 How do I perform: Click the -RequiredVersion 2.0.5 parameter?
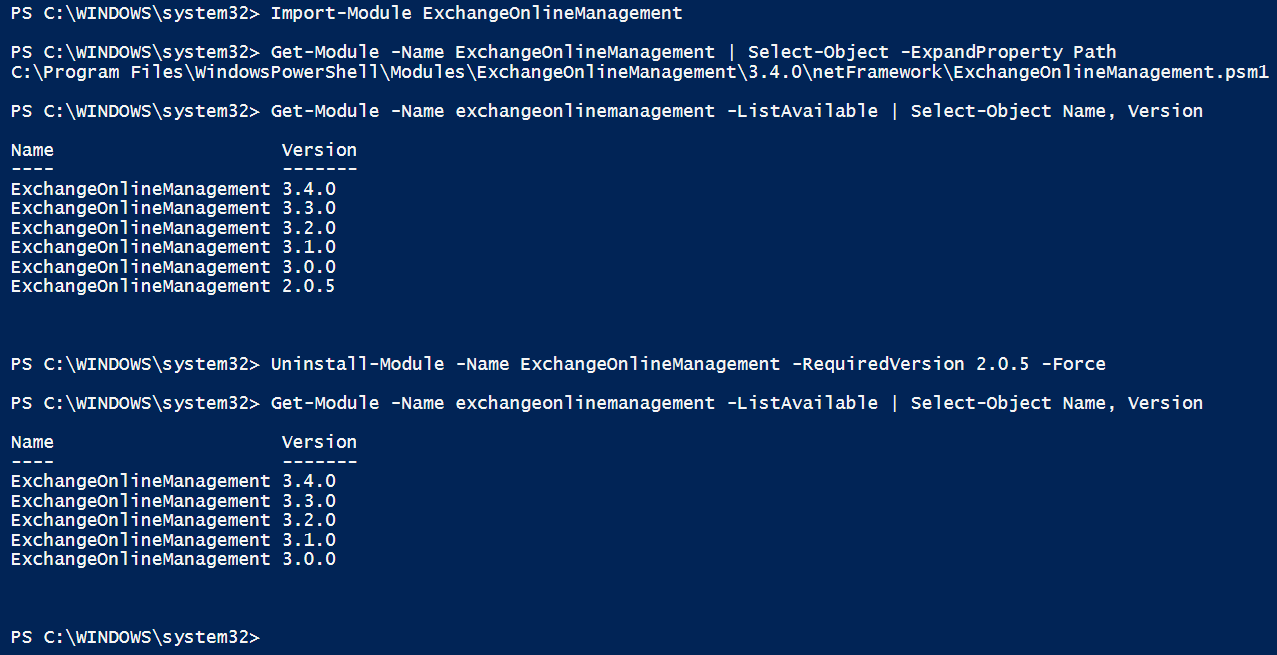(910, 364)
